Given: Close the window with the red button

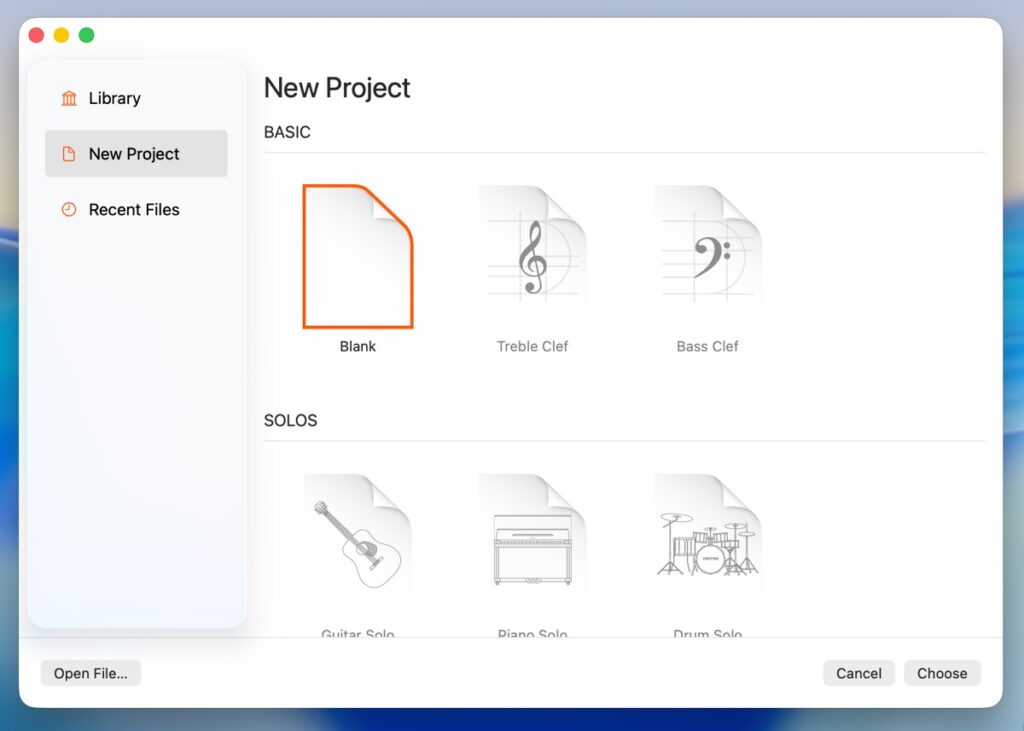Looking at the screenshot, I should [x=36, y=35].
